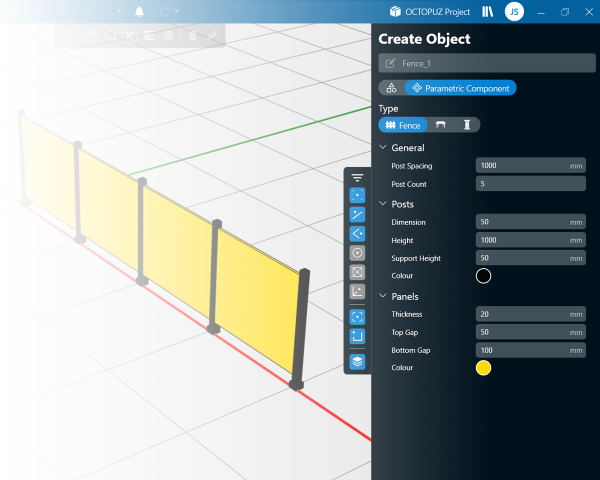Select the Parametric Component tab

click(x=461, y=88)
